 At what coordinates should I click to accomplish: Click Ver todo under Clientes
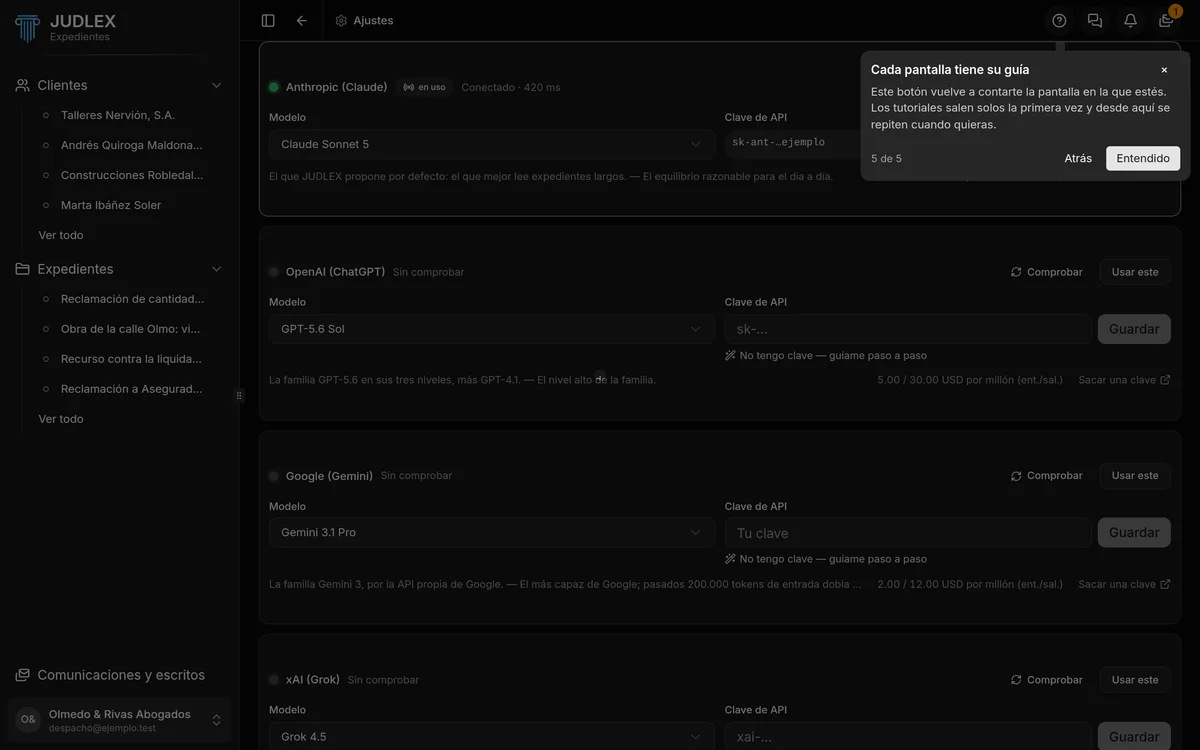click(x=61, y=235)
